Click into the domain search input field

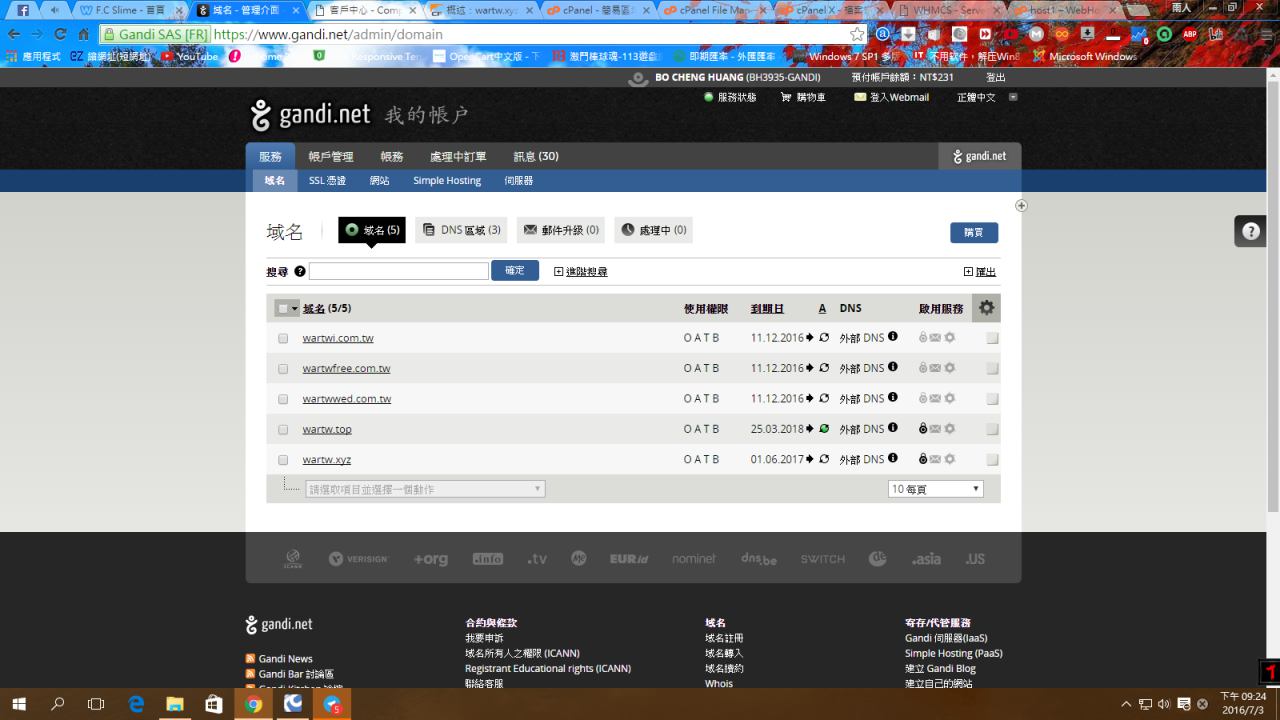[398, 271]
